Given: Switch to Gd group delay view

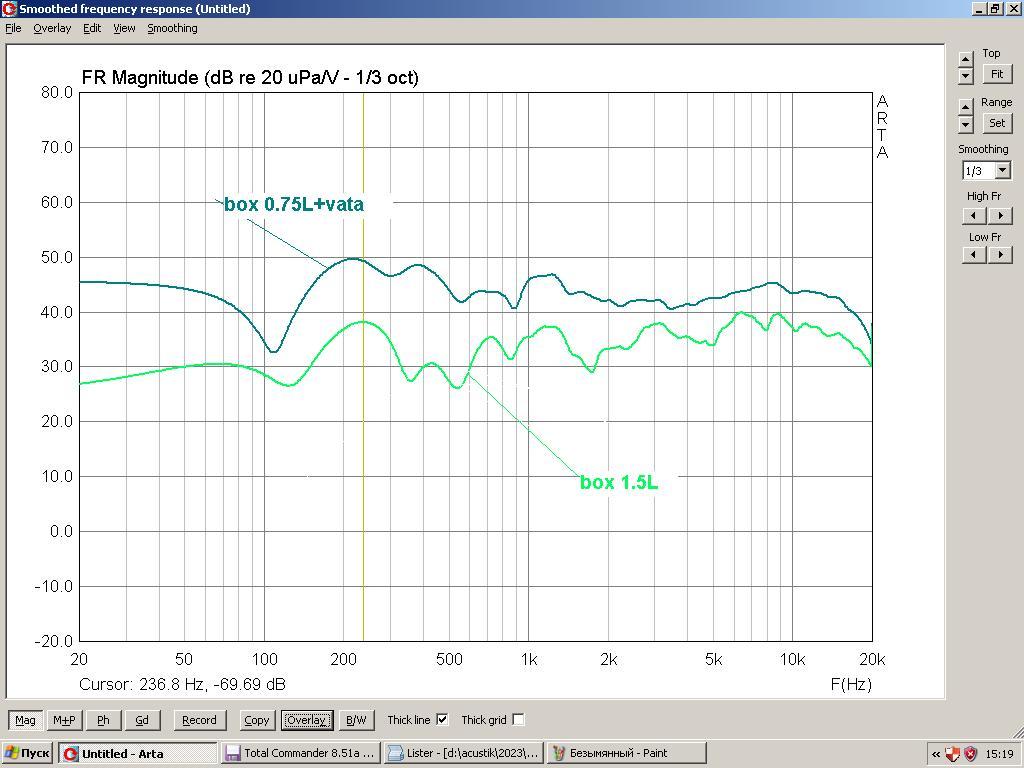Looking at the screenshot, I should (142, 720).
